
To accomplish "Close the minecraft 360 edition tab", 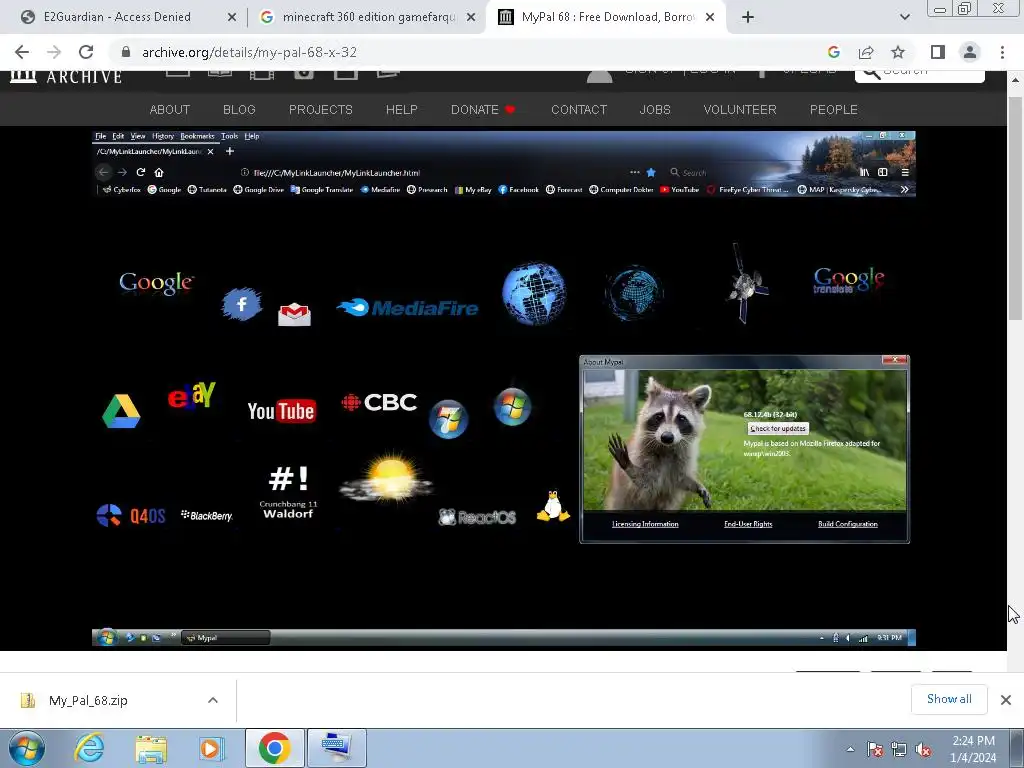I will point(470,17).
